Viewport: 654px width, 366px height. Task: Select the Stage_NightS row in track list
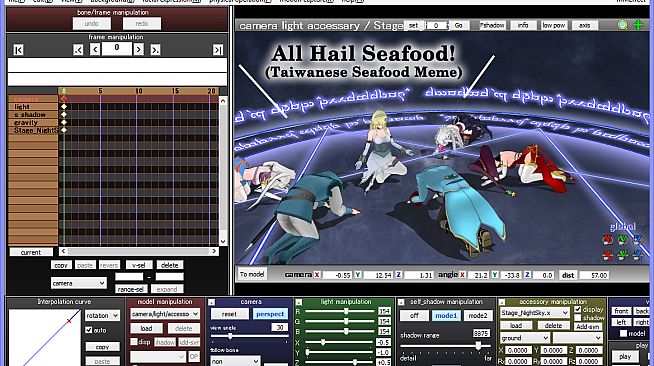[x=33, y=130]
